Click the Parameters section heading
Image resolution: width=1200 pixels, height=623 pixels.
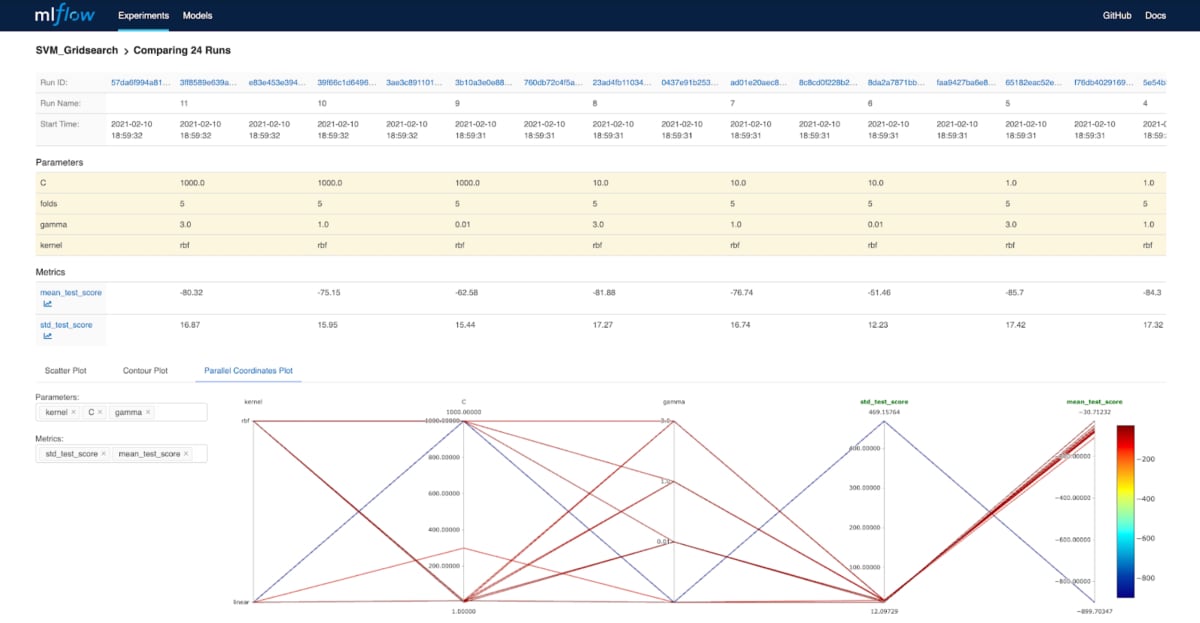[59, 161]
